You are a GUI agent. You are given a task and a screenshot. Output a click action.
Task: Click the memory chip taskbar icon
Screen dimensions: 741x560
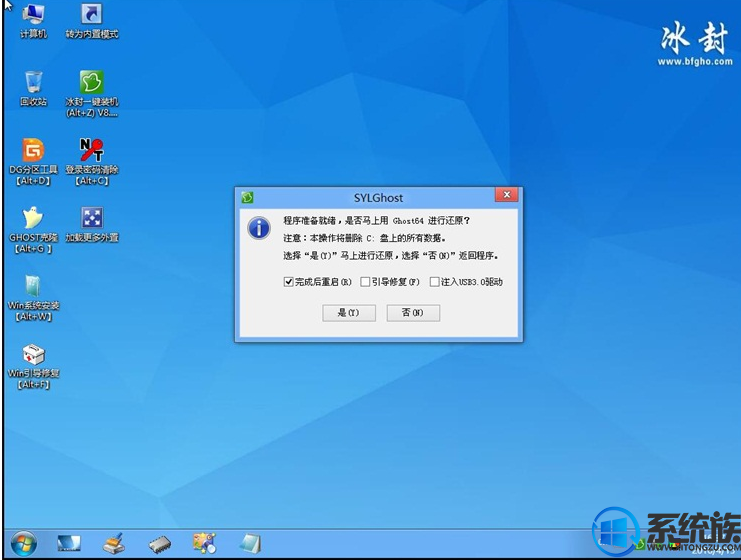click(159, 544)
